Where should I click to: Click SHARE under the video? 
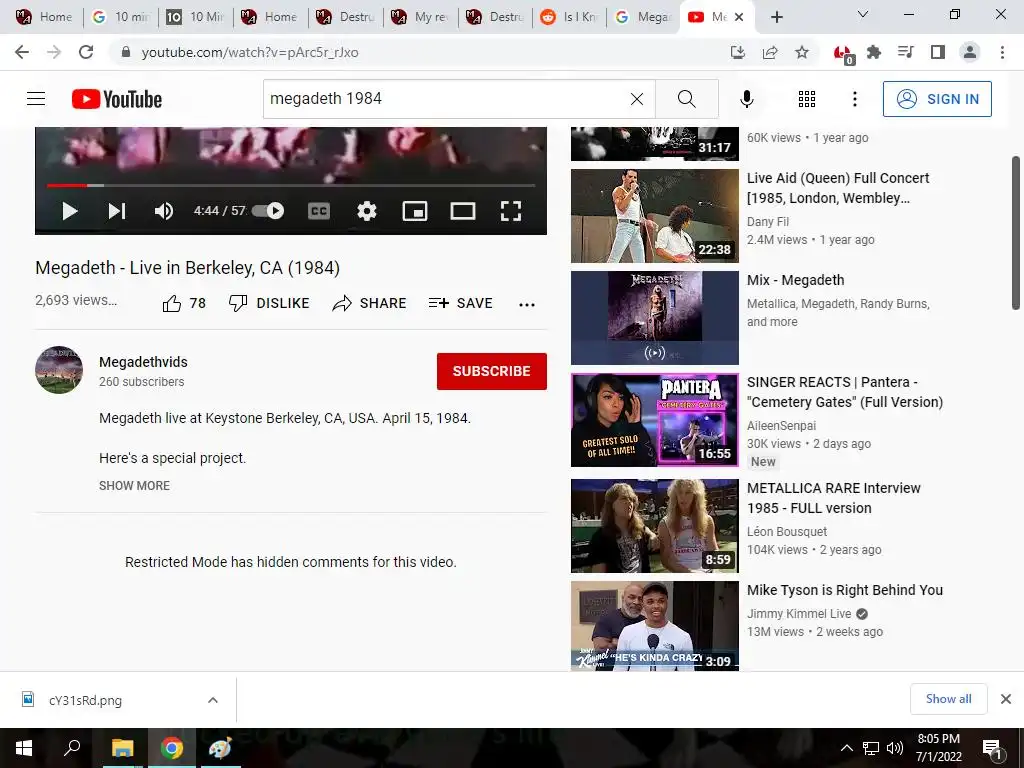pyautogui.click(x=370, y=303)
